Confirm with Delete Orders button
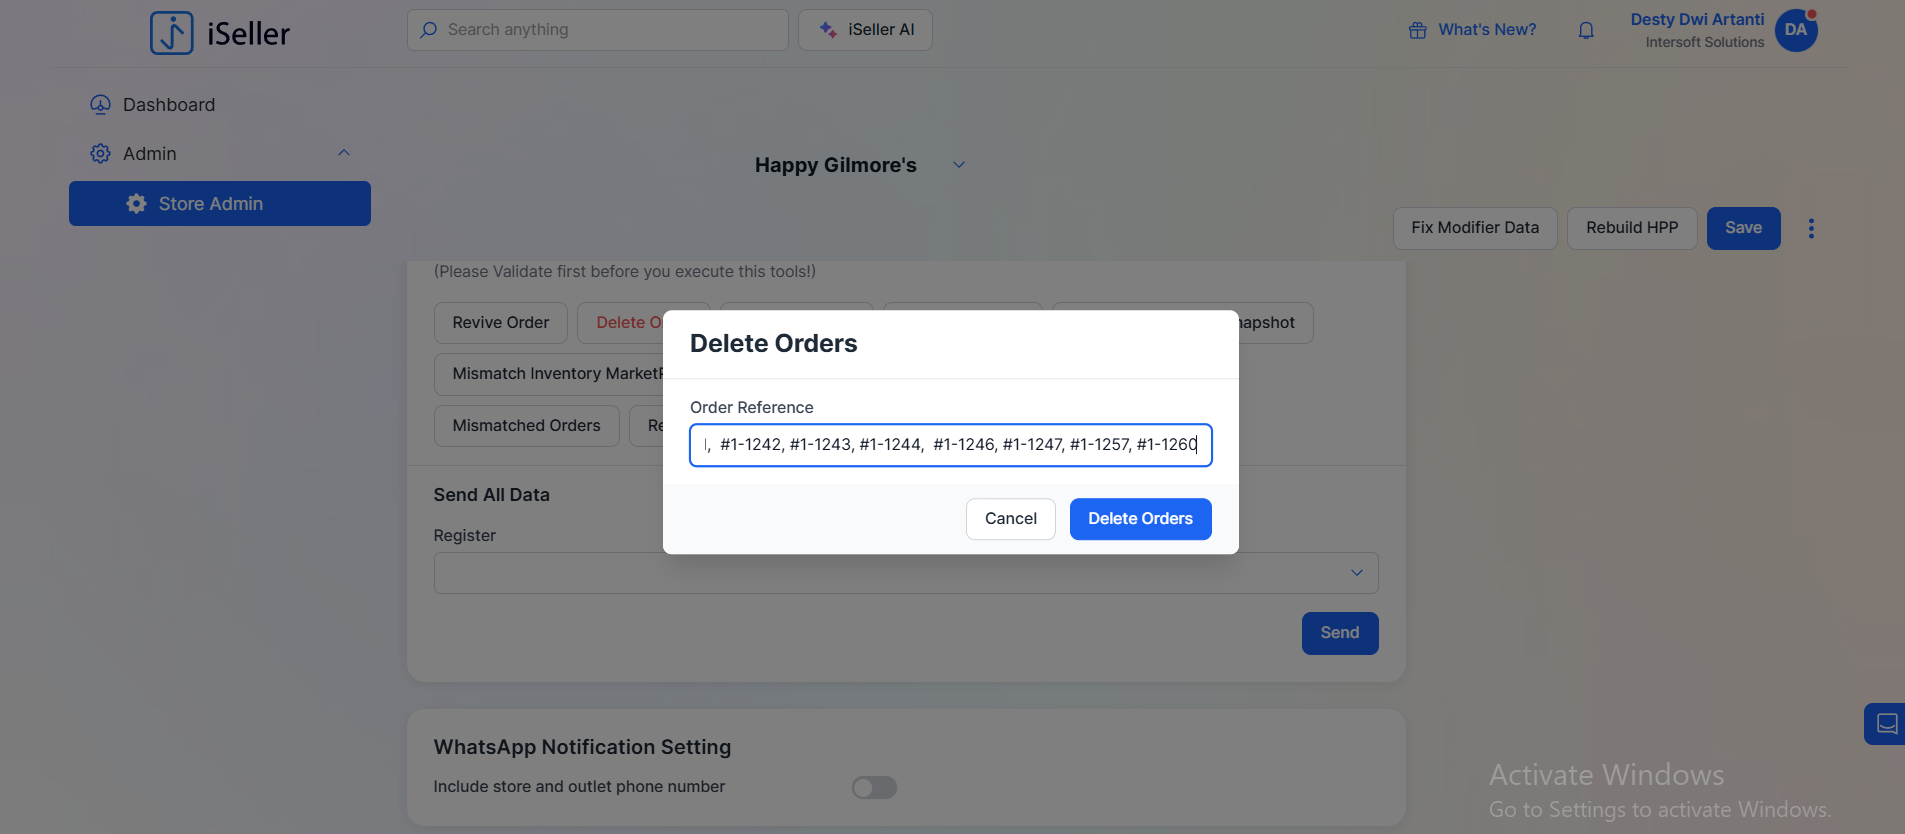 point(1140,519)
